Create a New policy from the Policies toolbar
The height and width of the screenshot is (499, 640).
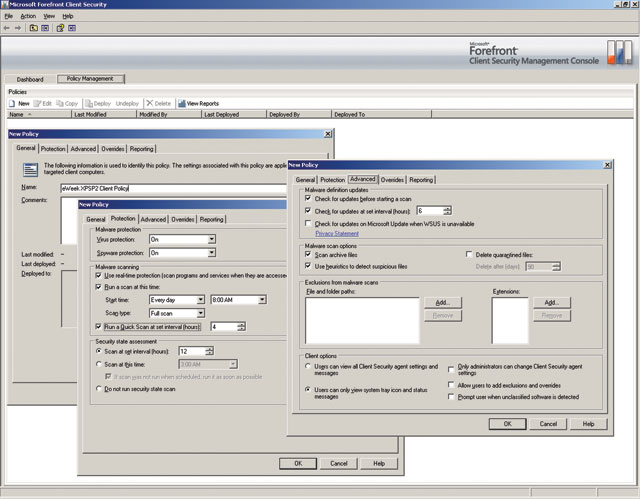coord(19,104)
